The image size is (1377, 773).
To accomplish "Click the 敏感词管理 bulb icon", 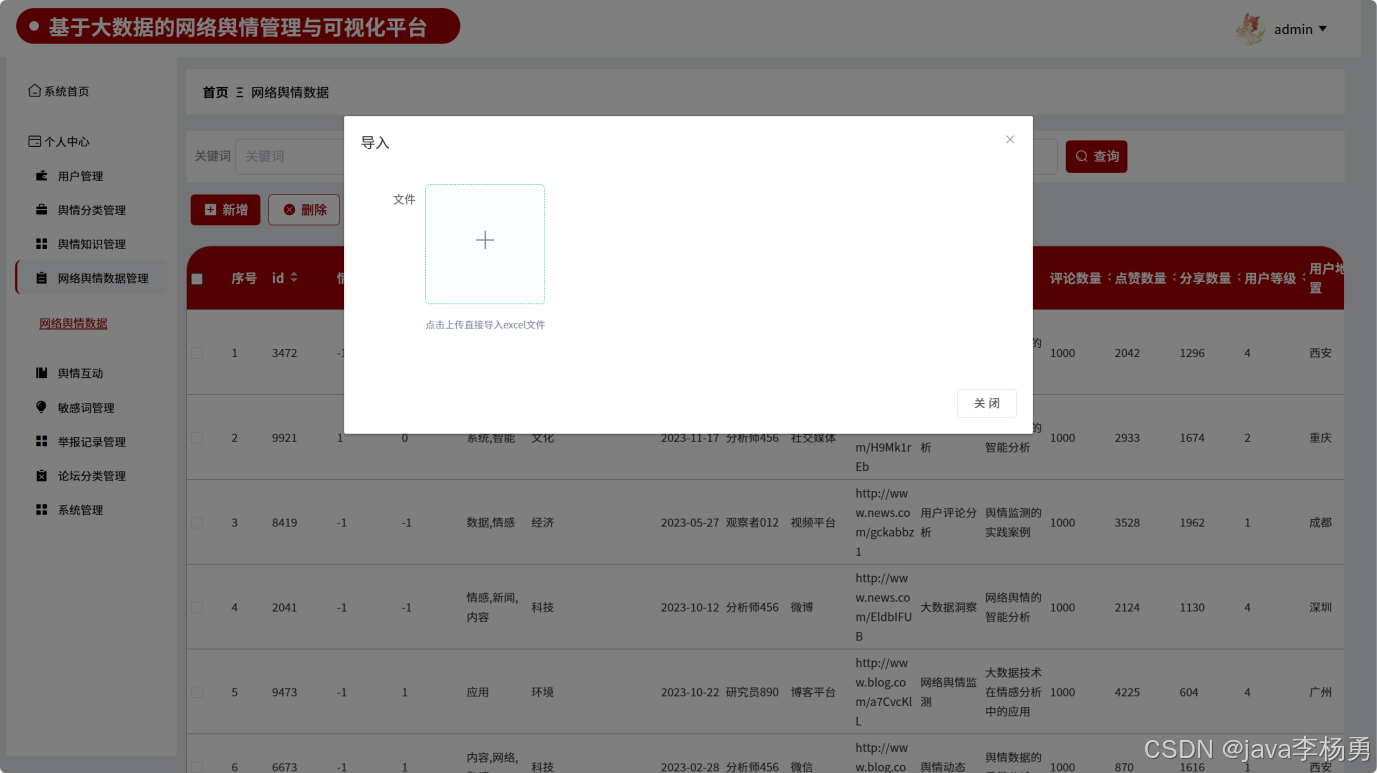I will [41, 407].
